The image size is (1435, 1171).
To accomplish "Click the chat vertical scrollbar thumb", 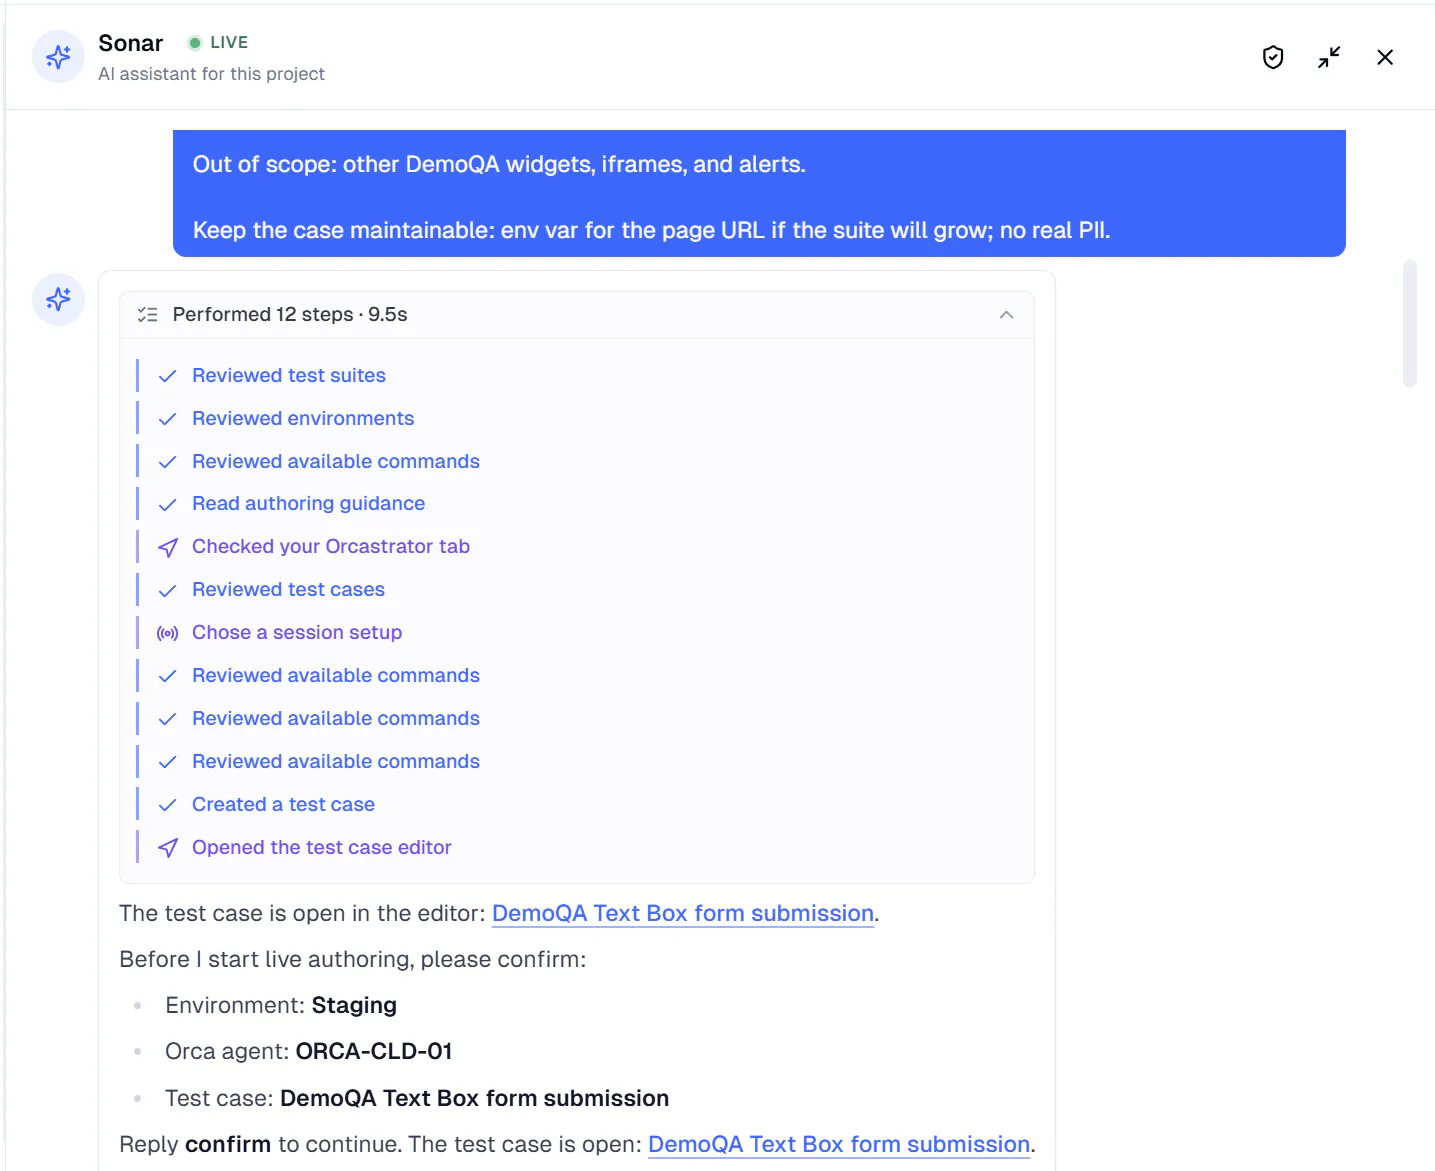I will pyautogui.click(x=1410, y=323).
